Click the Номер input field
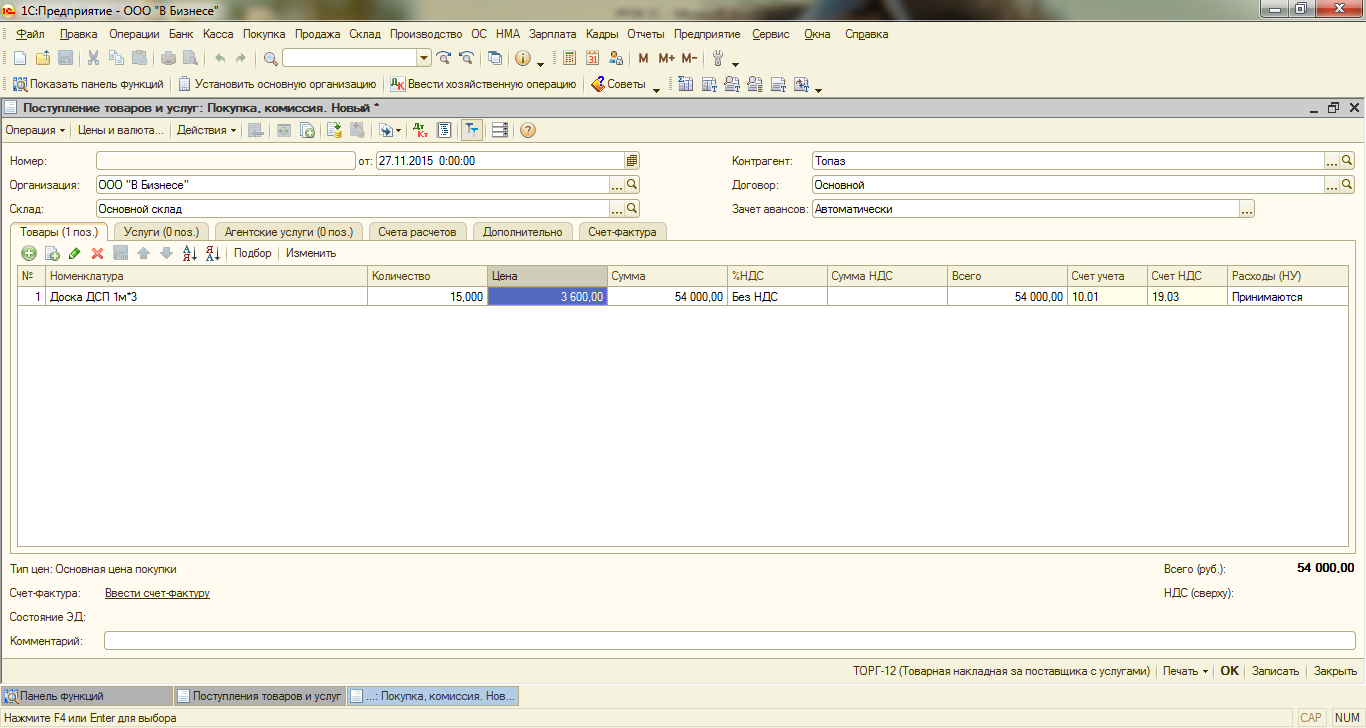 click(x=226, y=160)
